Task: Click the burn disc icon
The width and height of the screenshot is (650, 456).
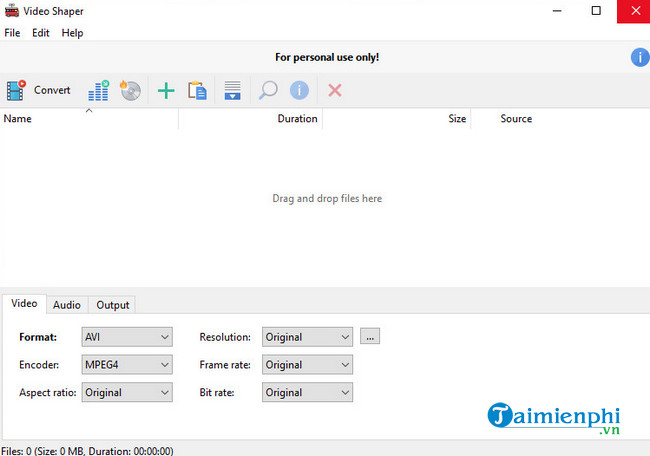Action: 130,91
